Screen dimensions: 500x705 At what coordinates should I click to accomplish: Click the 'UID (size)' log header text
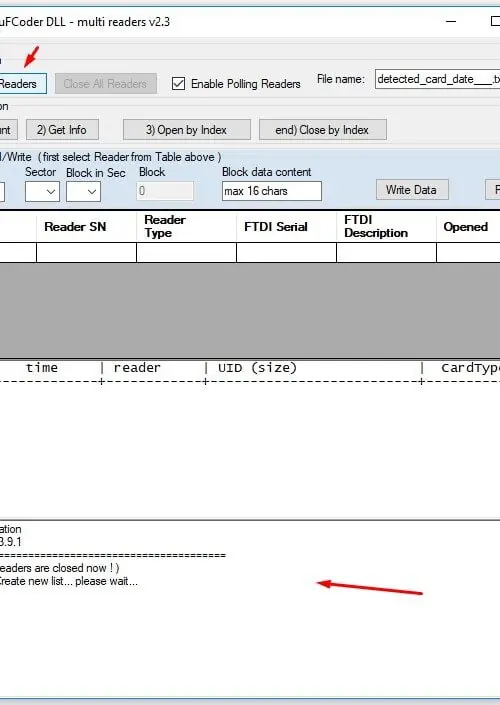tap(257, 368)
